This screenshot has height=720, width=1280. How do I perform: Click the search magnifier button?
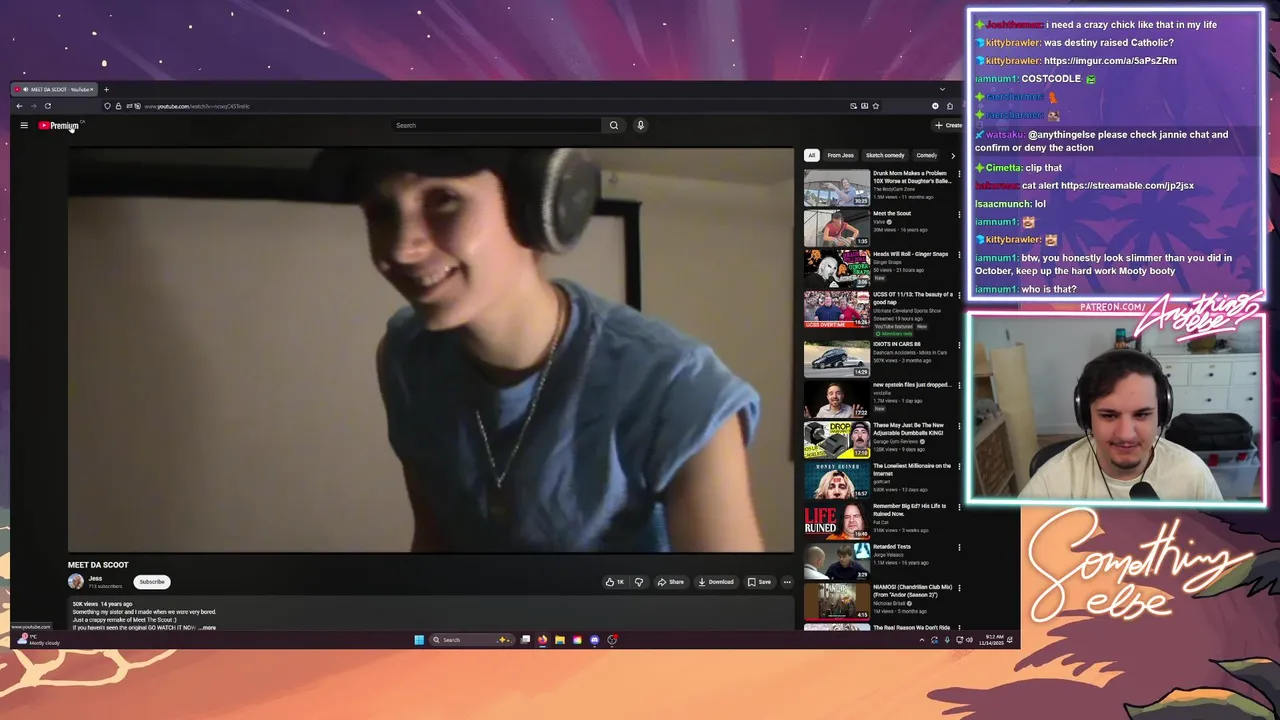(614, 125)
